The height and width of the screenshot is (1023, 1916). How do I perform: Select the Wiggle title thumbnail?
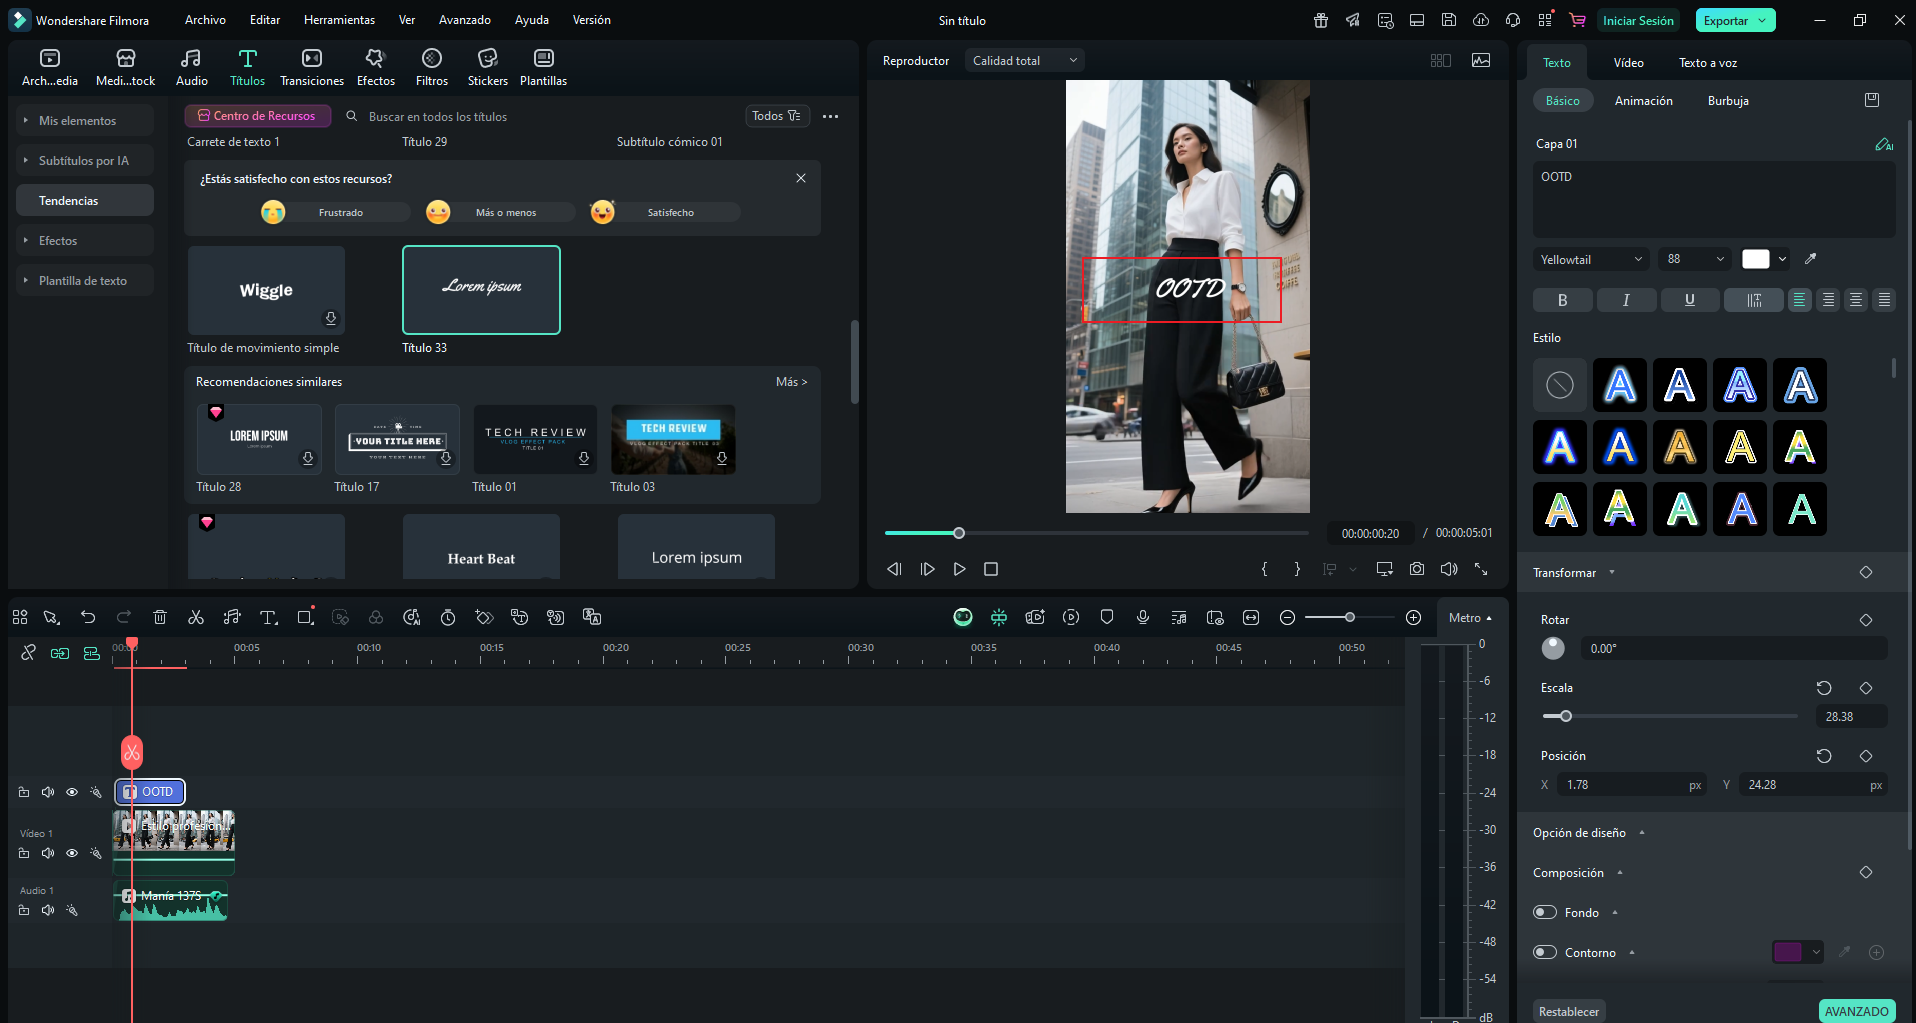(x=266, y=290)
